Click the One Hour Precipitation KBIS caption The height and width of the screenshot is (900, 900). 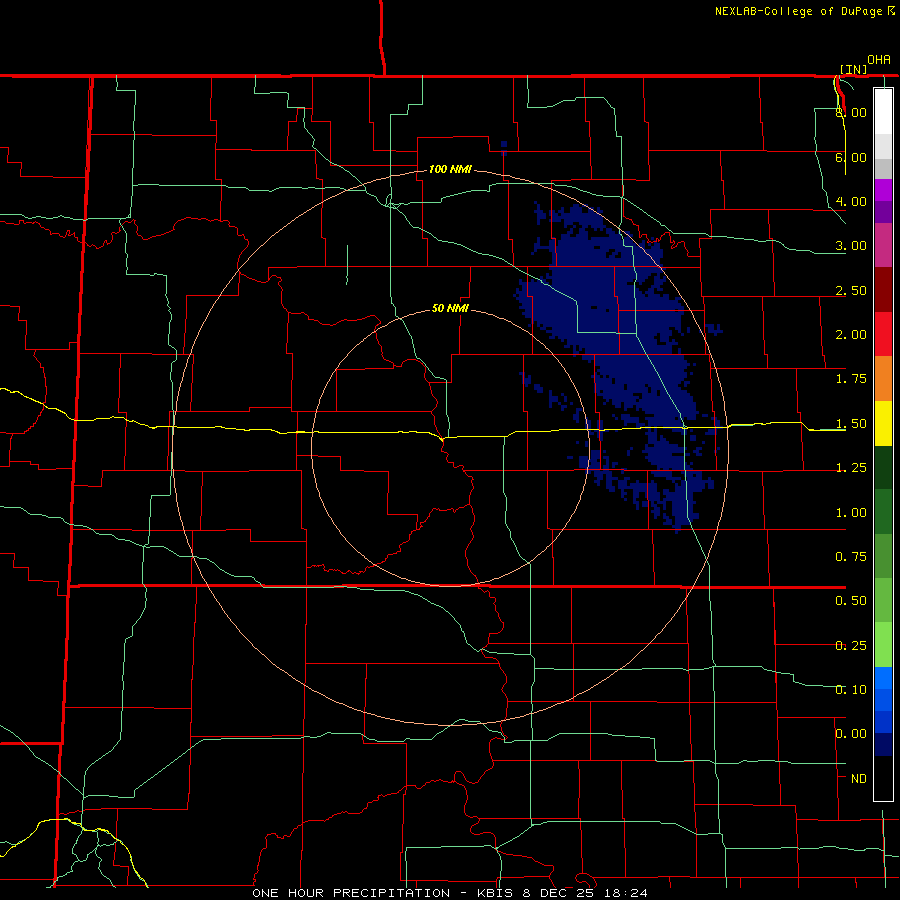click(x=450, y=893)
